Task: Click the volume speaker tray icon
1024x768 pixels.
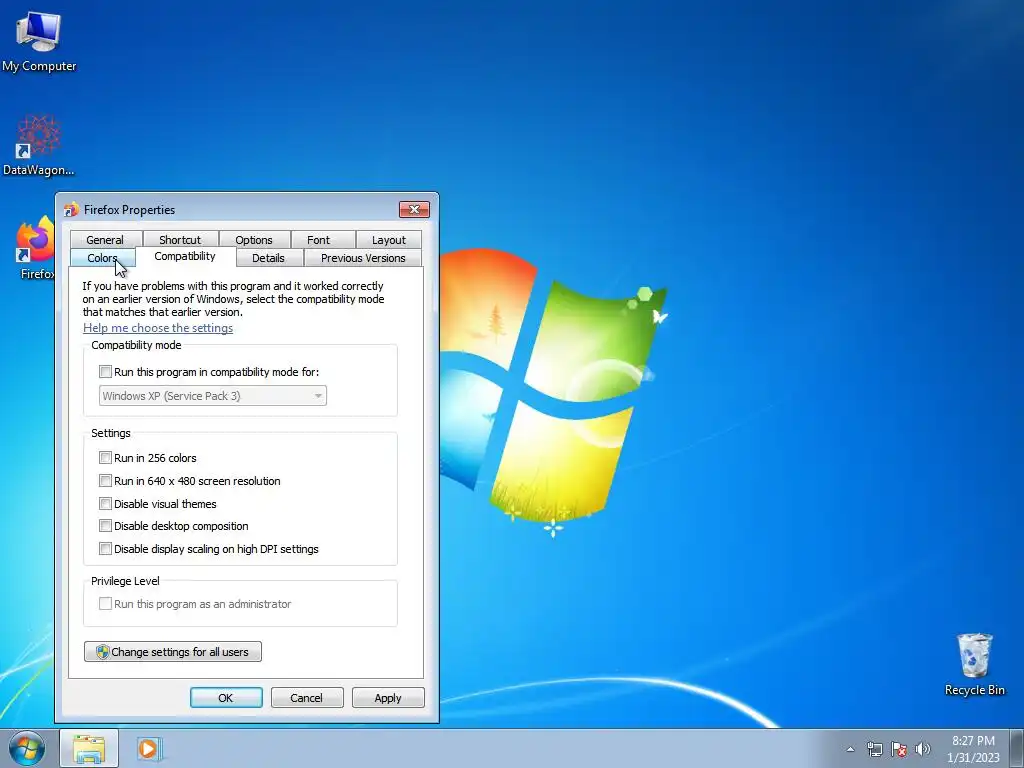Action: 922,749
